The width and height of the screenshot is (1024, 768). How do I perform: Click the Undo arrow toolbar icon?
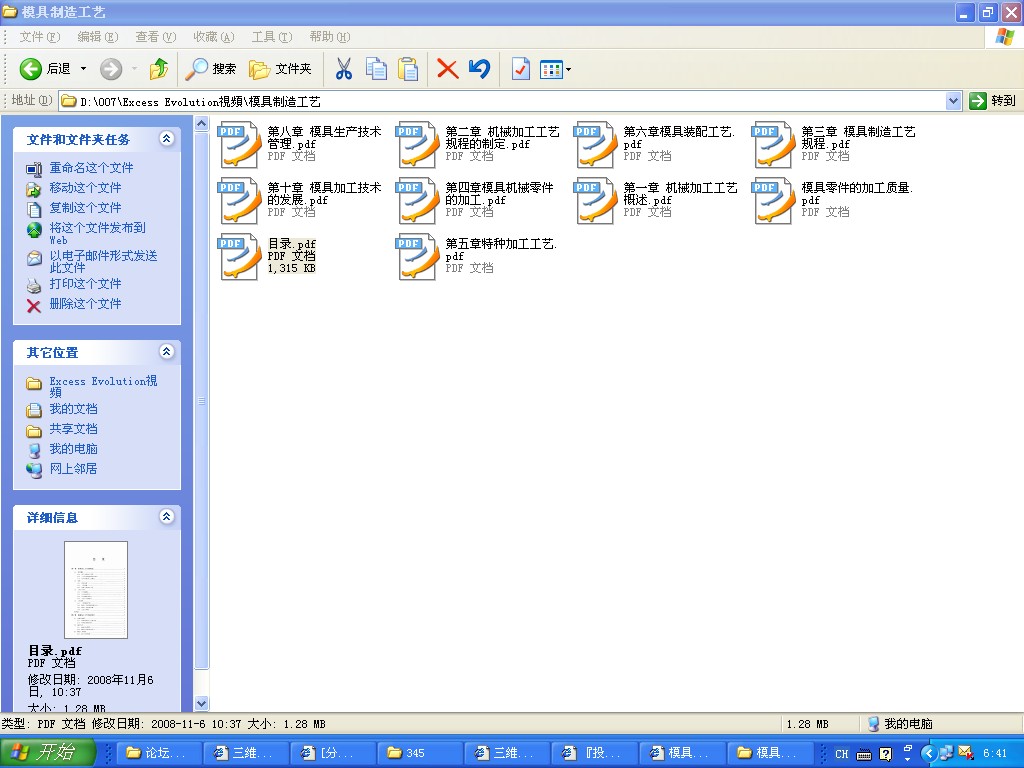(479, 69)
